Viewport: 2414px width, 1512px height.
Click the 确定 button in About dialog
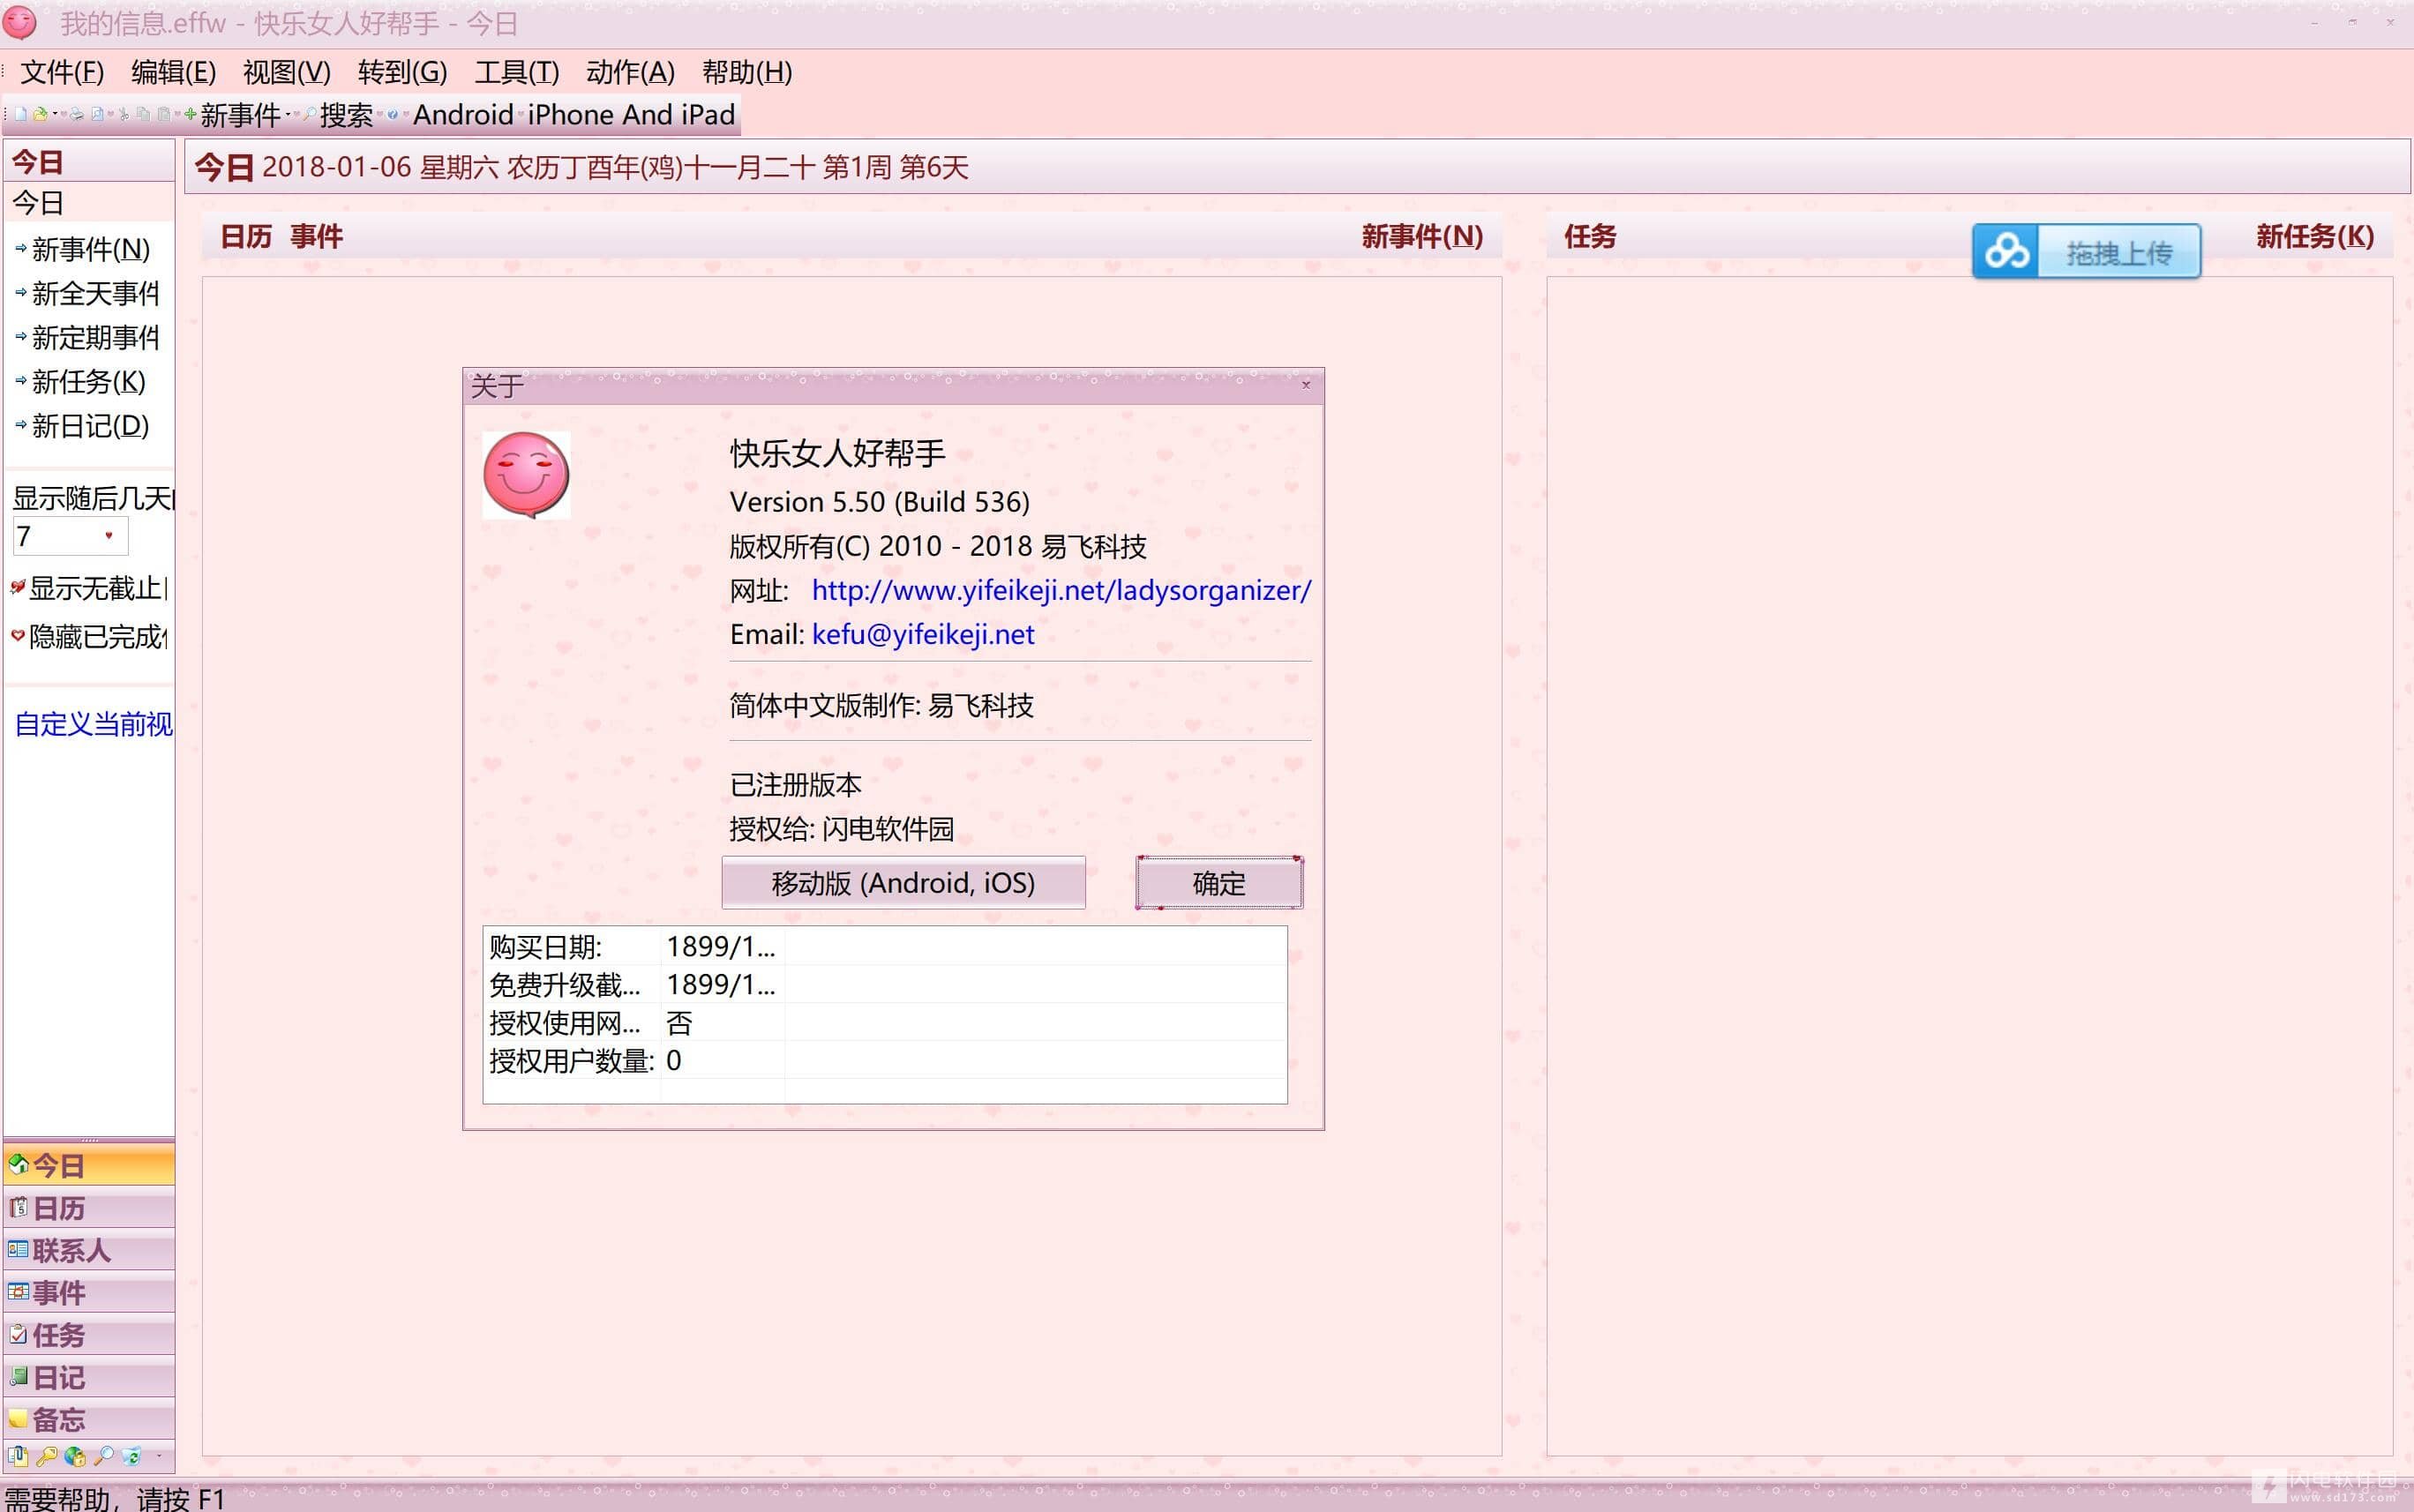[x=1219, y=882]
